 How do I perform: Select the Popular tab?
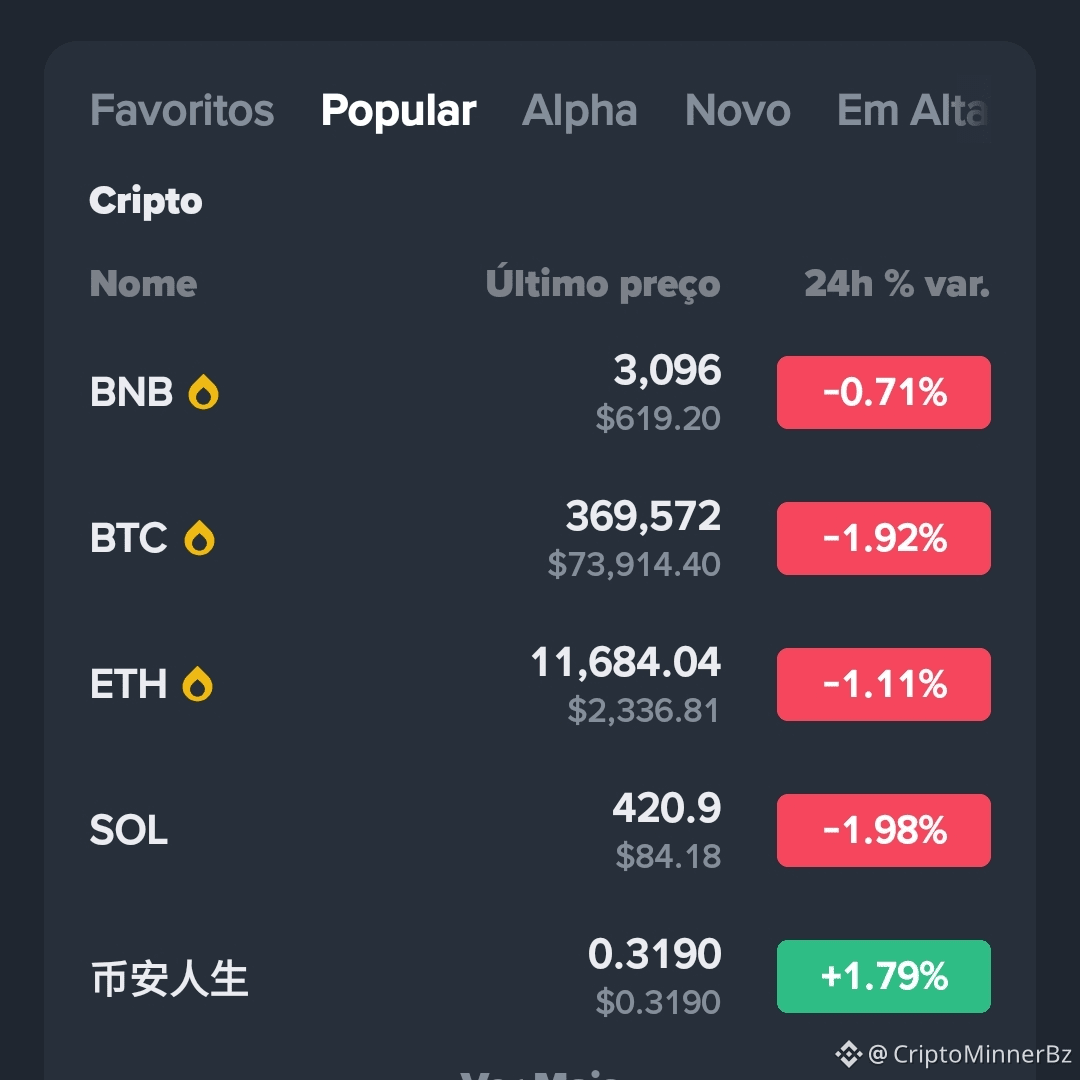[x=398, y=110]
